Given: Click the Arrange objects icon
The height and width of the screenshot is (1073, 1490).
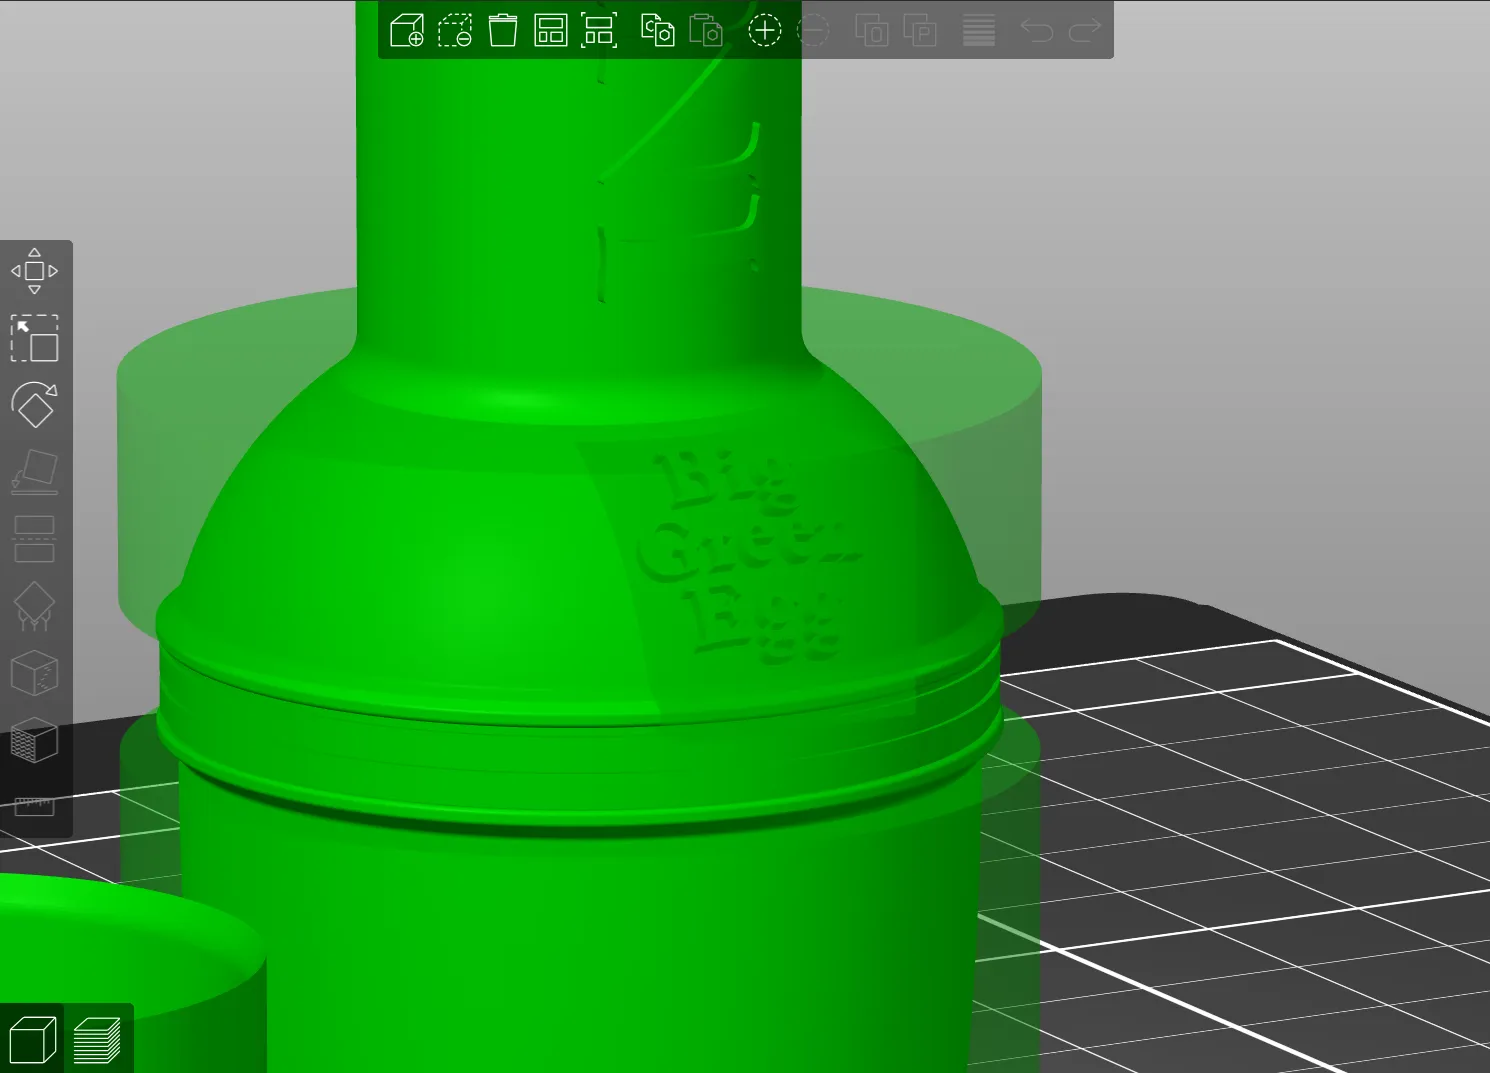Looking at the screenshot, I should 551,30.
